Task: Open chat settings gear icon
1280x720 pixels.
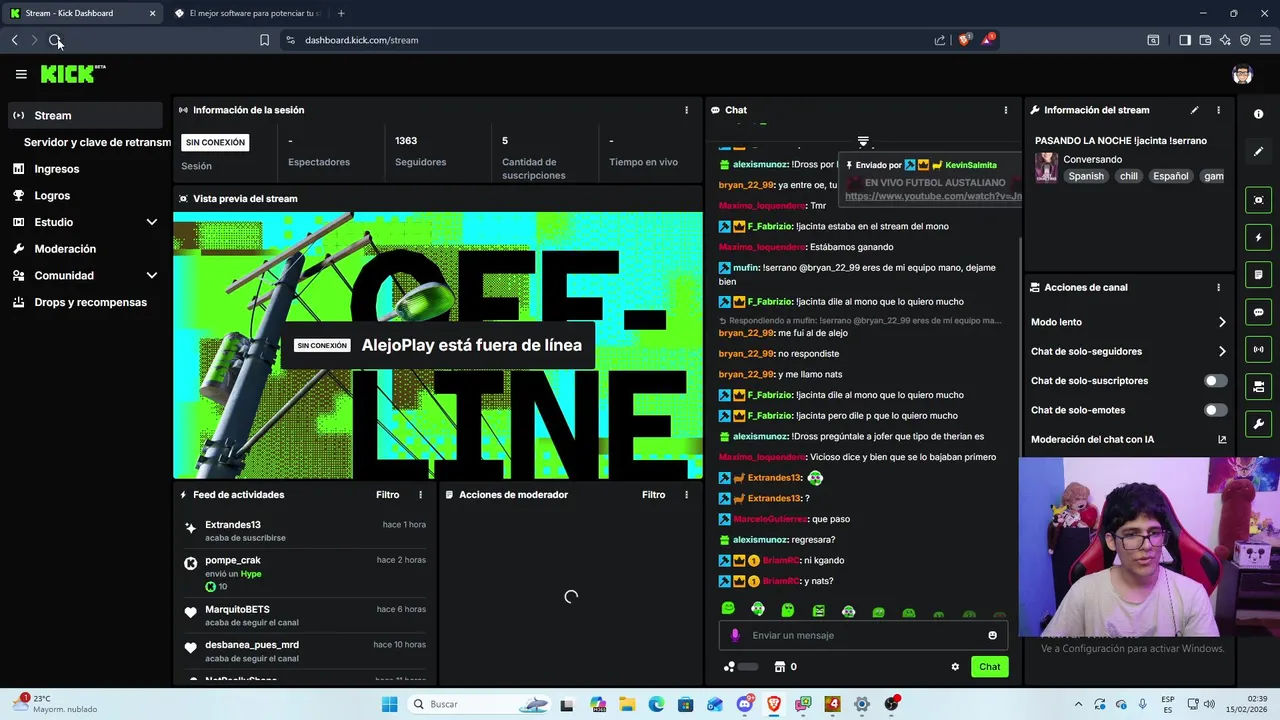Action: 955,667
